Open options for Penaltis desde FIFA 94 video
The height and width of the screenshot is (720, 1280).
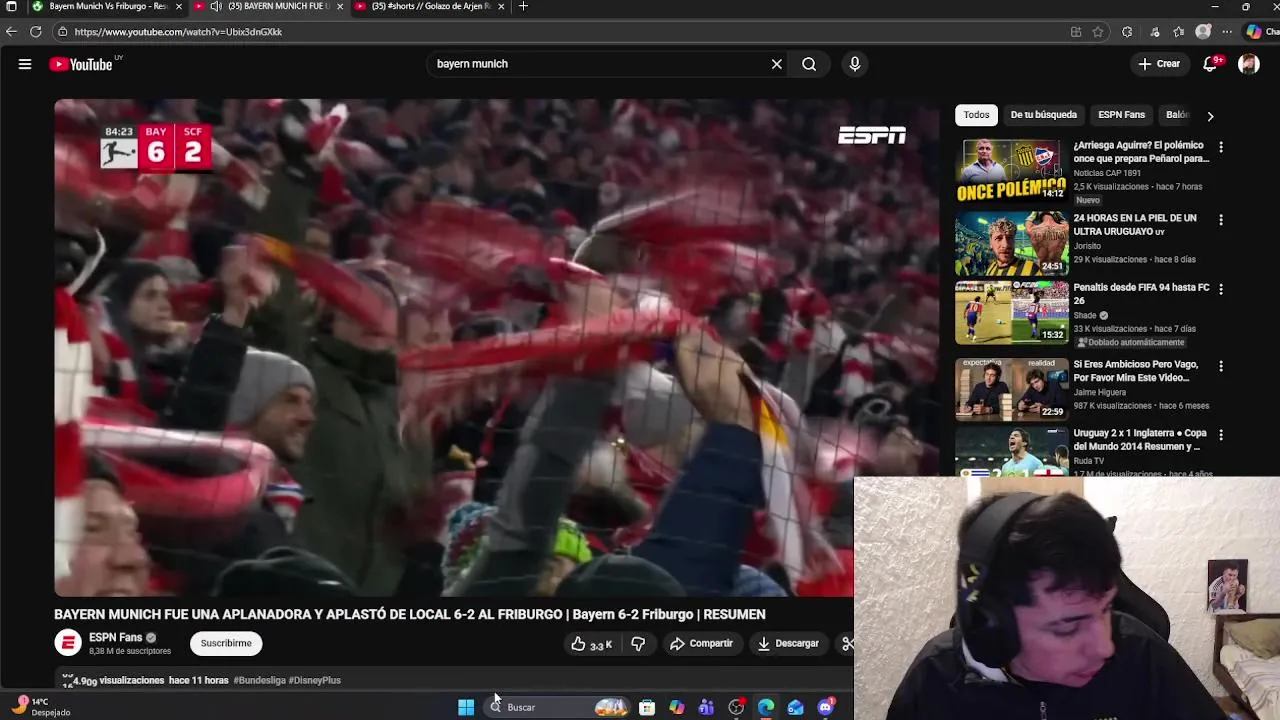[x=1220, y=289]
